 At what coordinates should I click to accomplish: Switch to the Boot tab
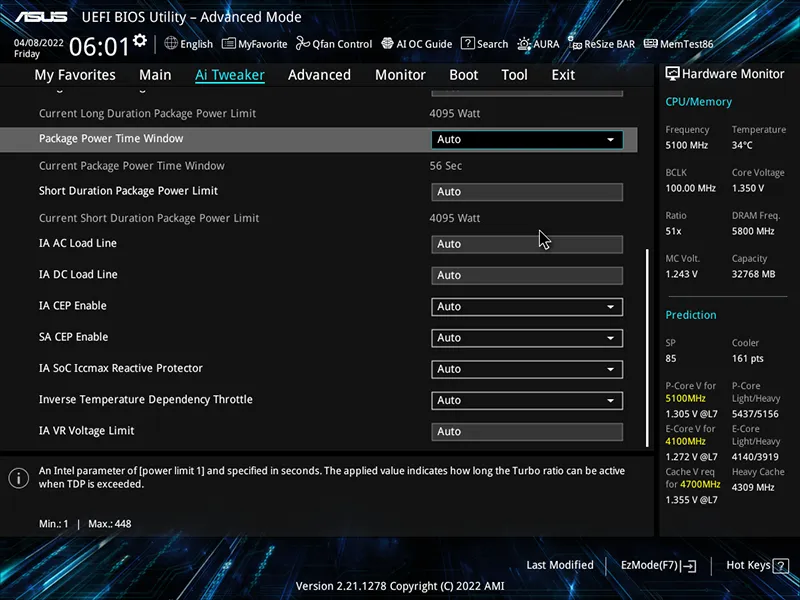click(463, 75)
